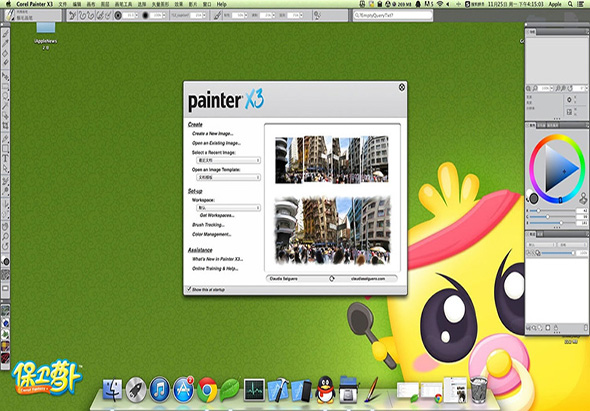
Task: Open Color Management from Welcome dialog
Action: (x=211, y=234)
